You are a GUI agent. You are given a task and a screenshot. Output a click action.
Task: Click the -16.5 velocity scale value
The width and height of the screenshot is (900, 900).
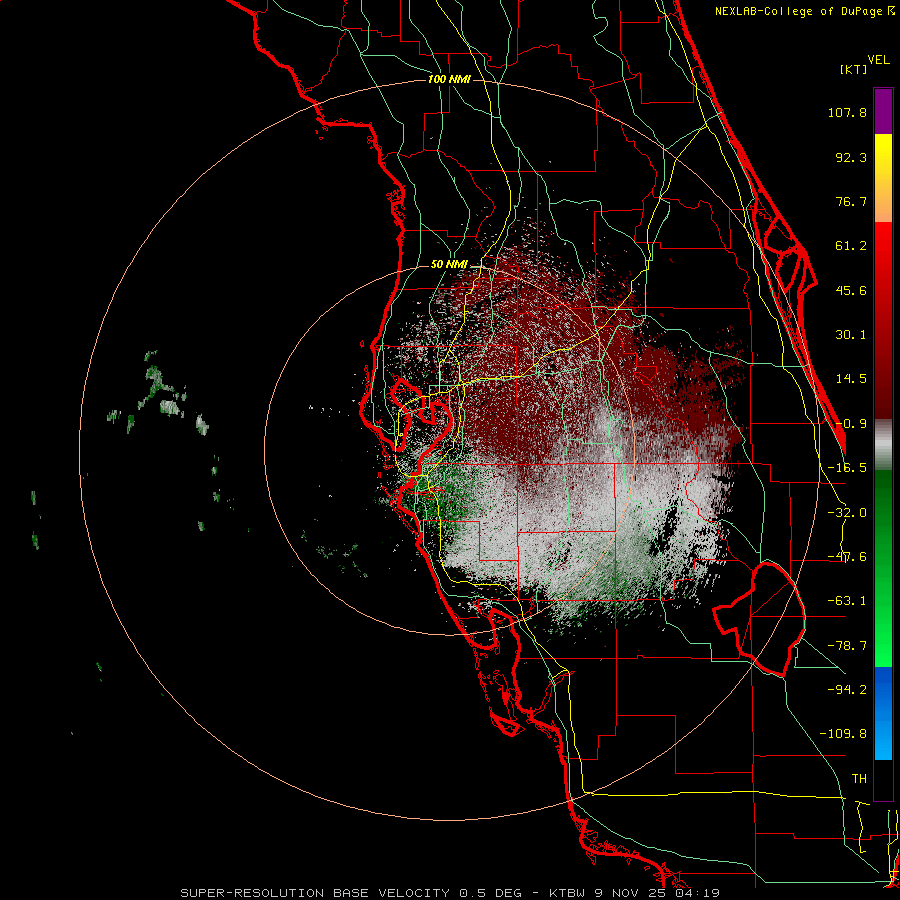coord(847,468)
